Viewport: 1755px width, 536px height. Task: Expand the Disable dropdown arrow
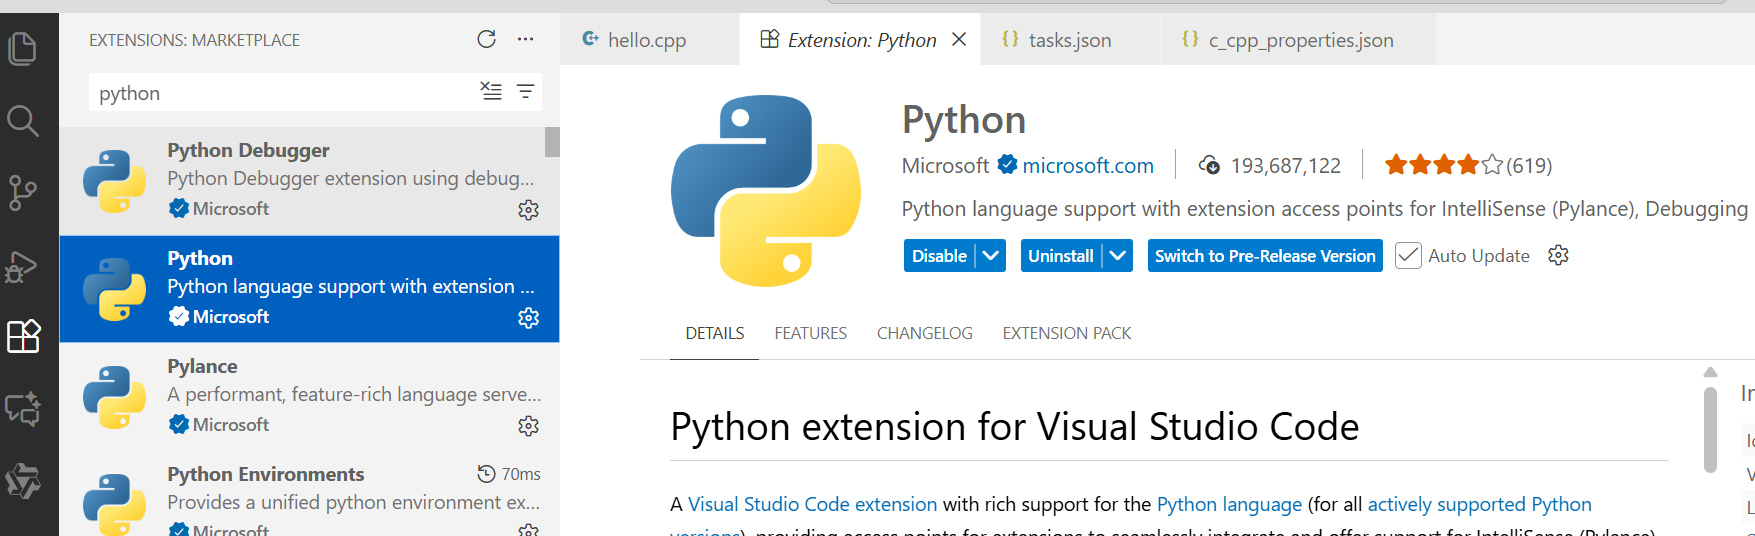(x=991, y=256)
